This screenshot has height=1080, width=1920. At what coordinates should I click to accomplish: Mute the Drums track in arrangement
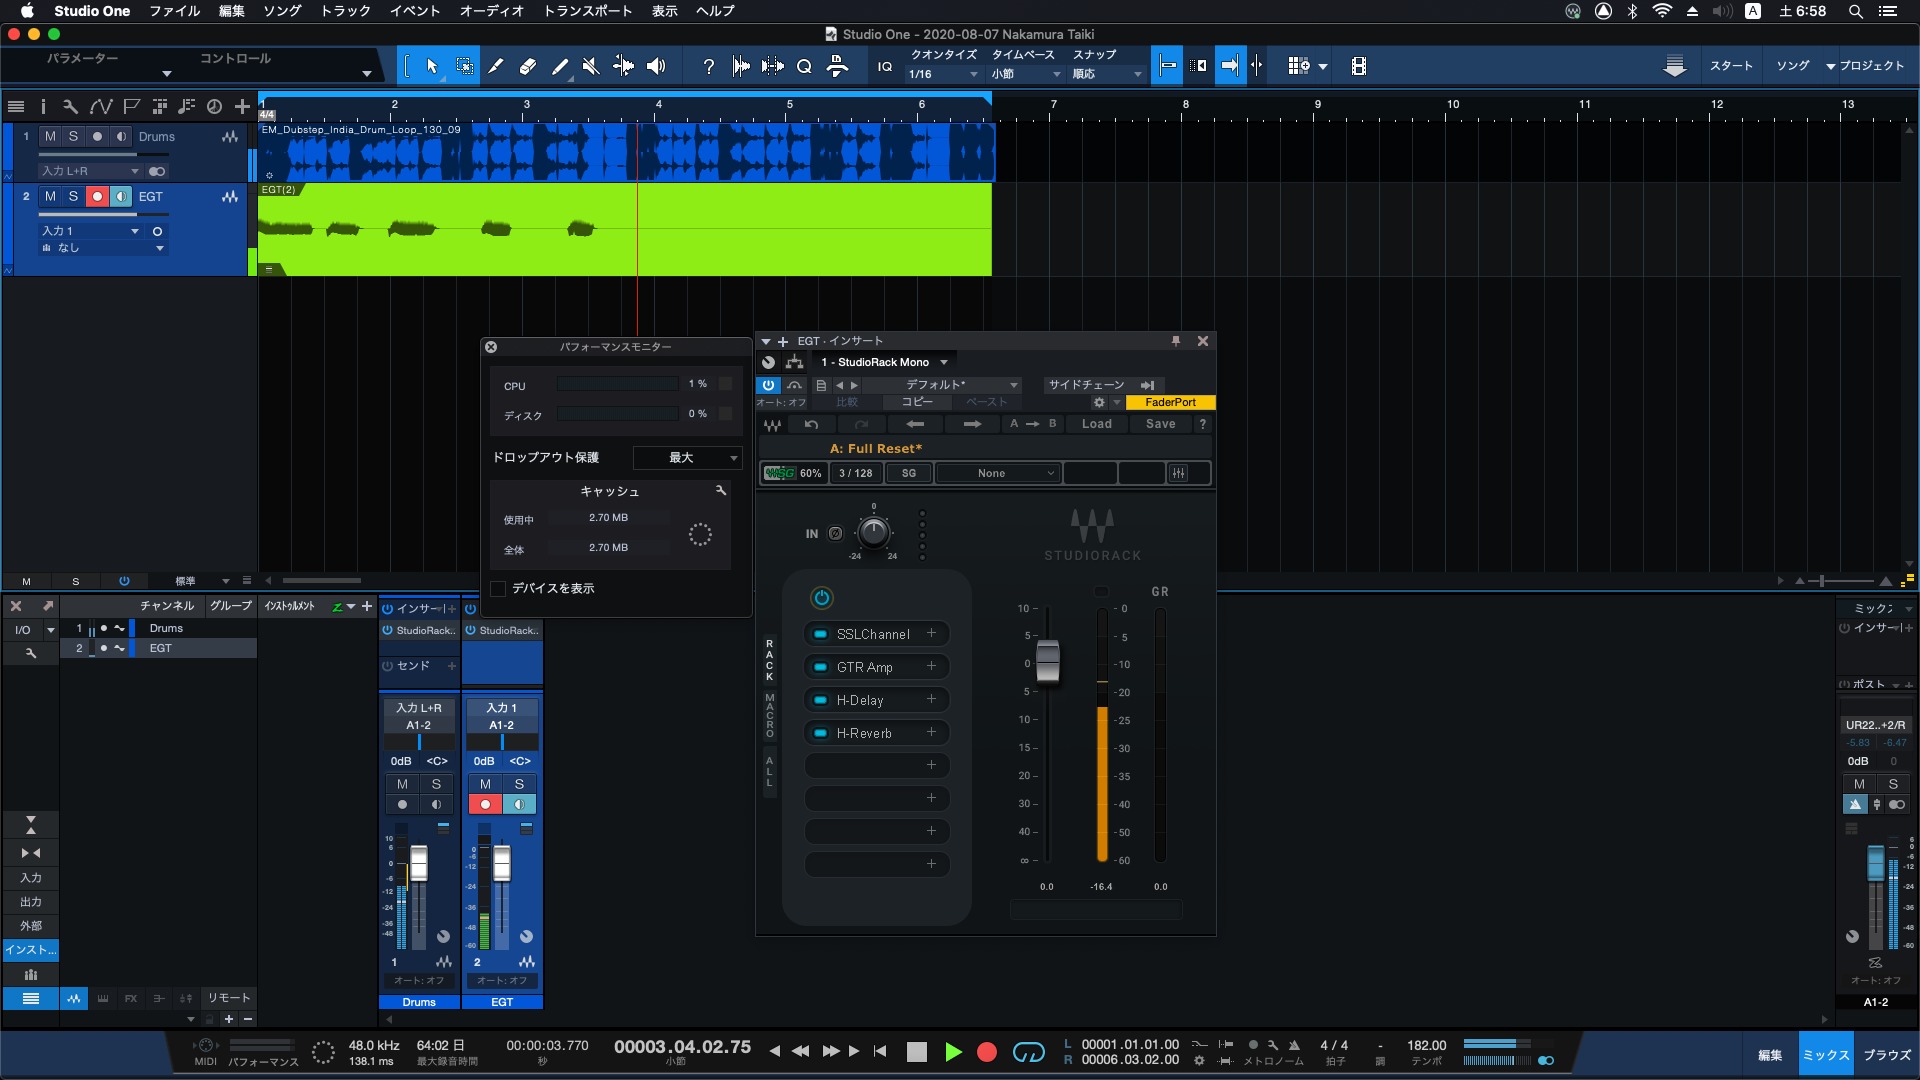tap(50, 136)
